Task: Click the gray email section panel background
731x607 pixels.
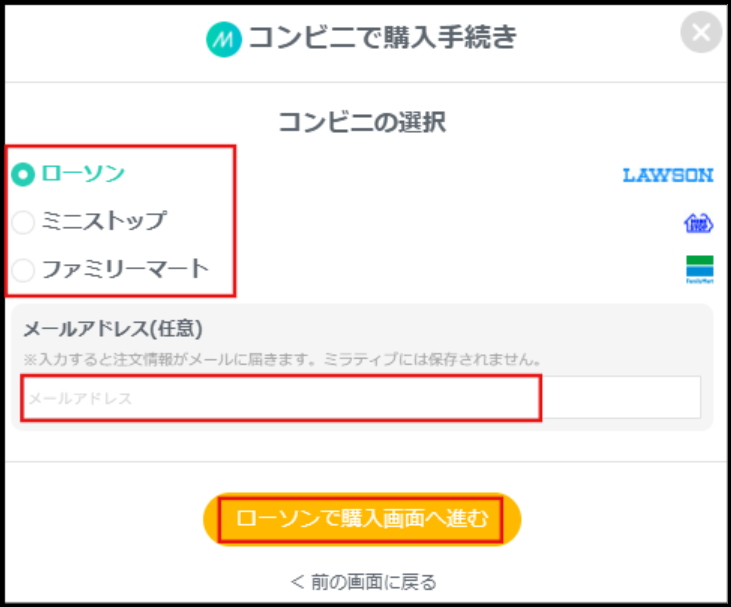Action: [x=600, y=330]
